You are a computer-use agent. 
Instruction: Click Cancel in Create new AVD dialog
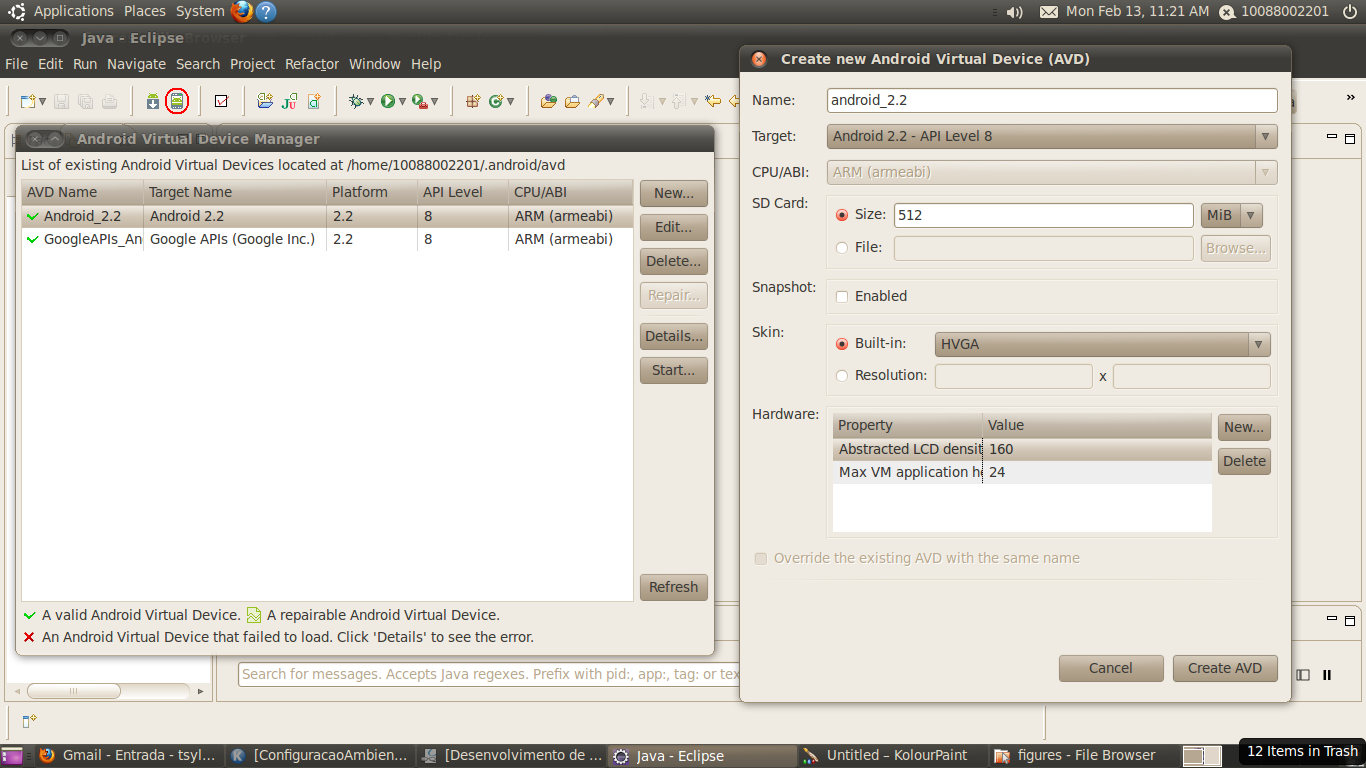tap(1111, 668)
